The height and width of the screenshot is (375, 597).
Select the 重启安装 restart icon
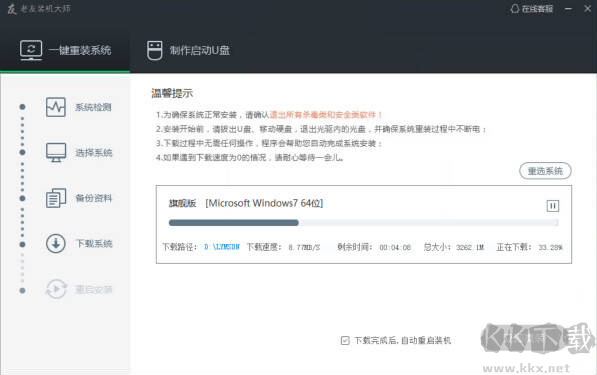pyautogui.click(x=56, y=289)
